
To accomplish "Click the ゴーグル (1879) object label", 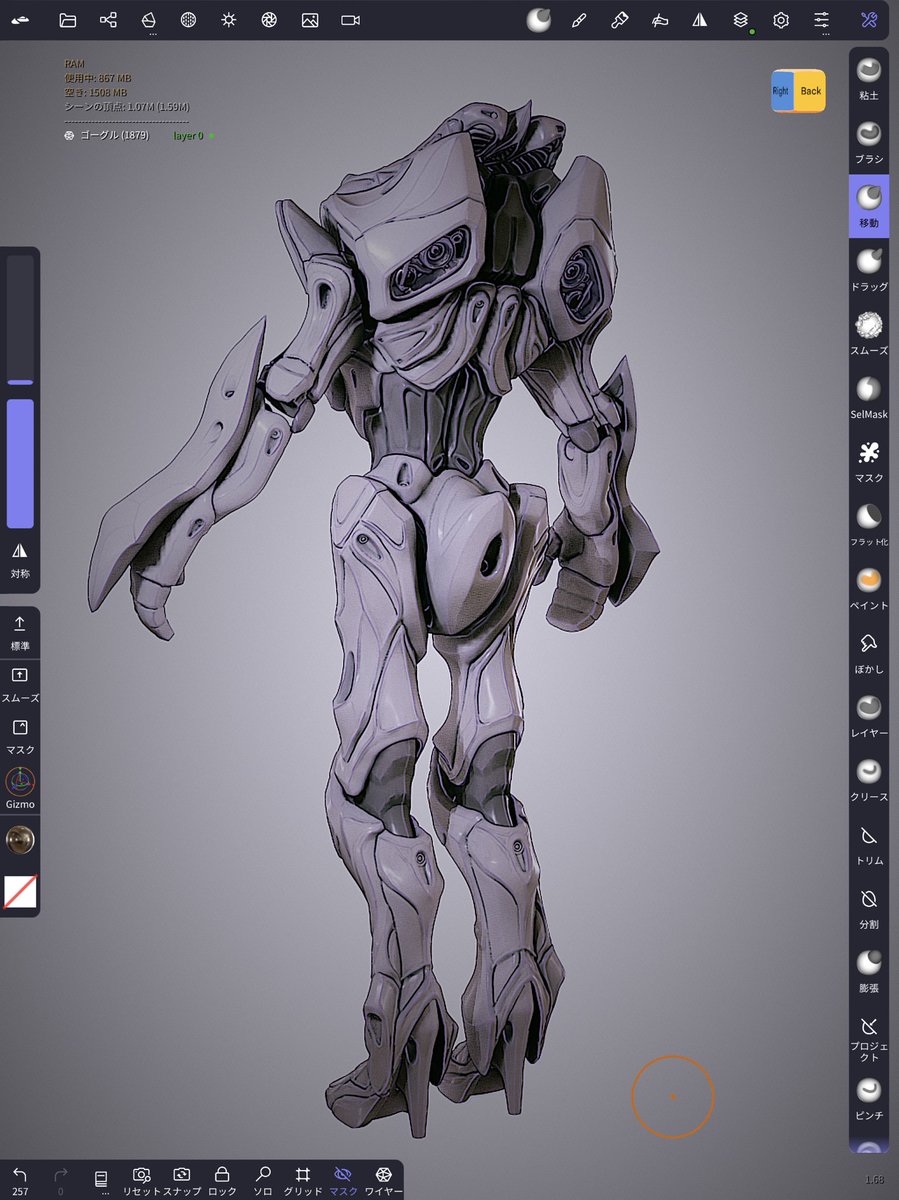I will [113, 135].
